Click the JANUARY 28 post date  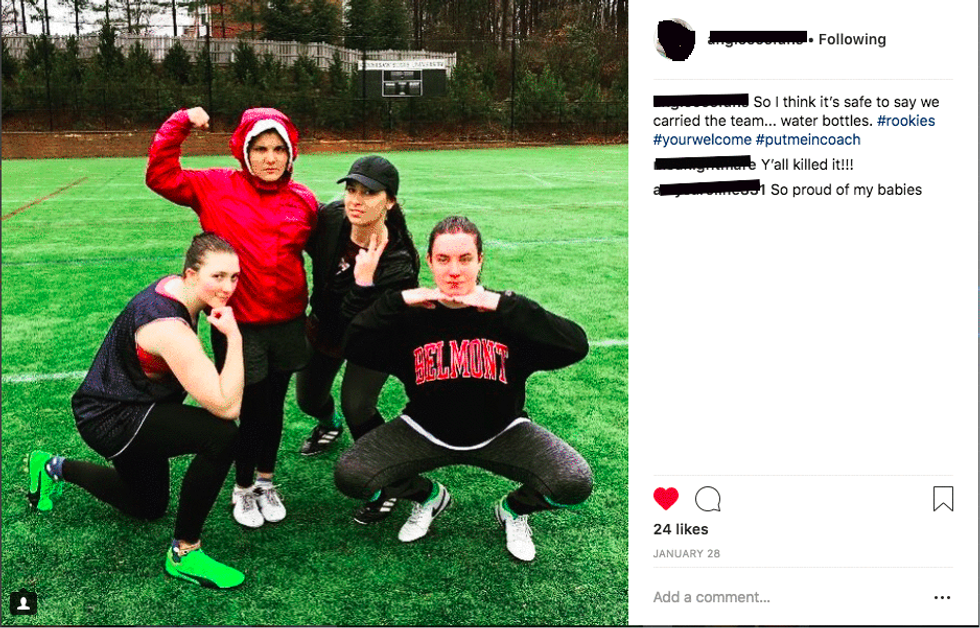686,554
